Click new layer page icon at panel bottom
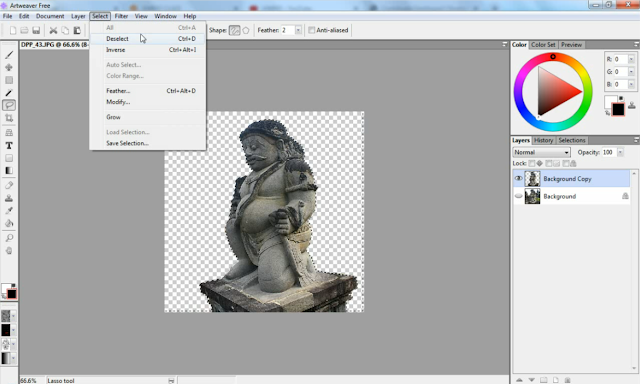 (556, 380)
